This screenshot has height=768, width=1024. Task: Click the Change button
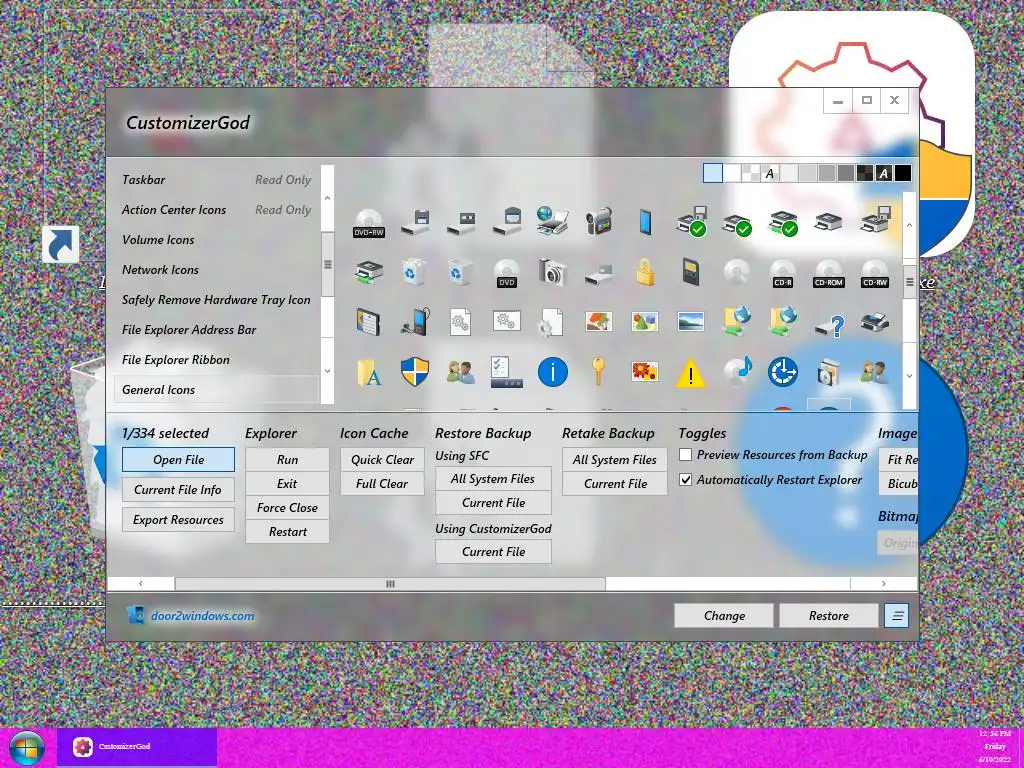coord(724,615)
